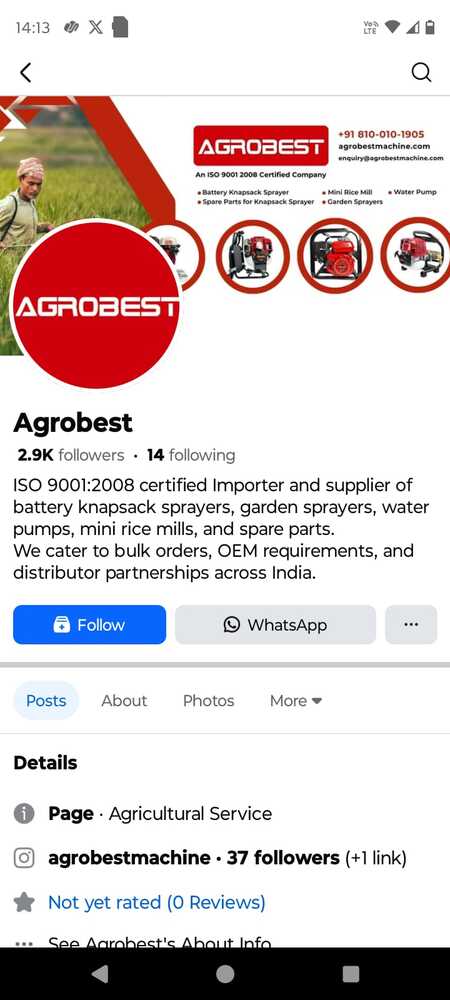Tap the star rating icon

point(24,902)
